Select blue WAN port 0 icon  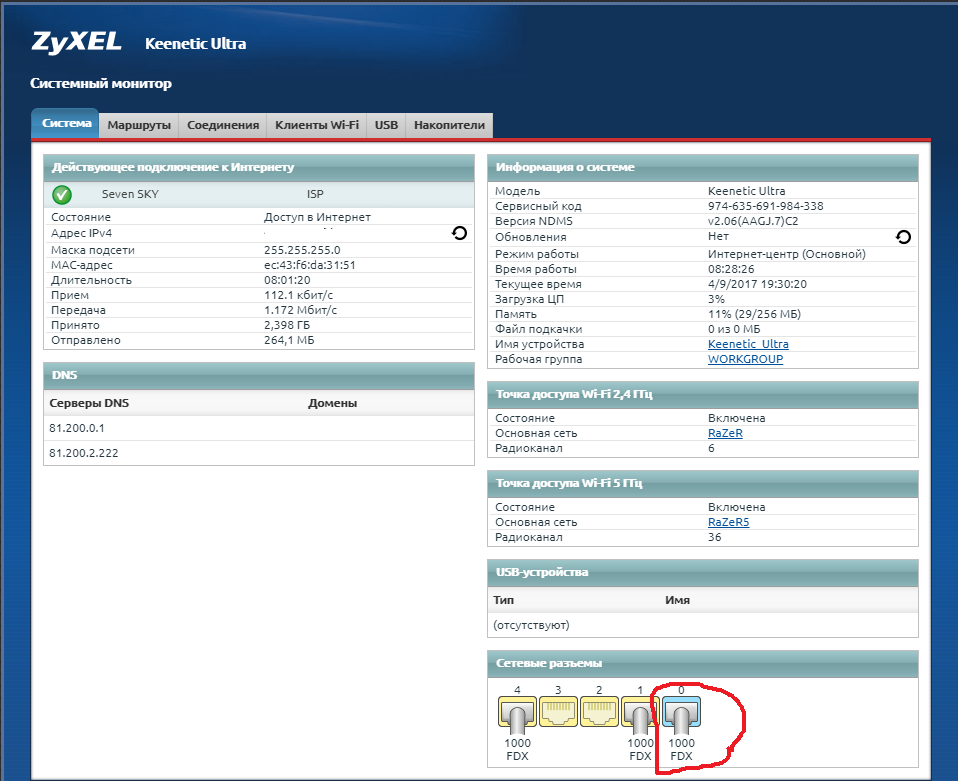[x=681, y=712]
